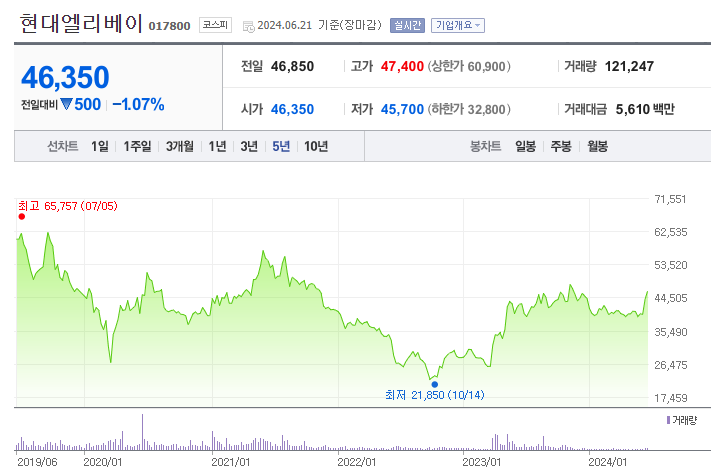Click the 저가 value 45,700
Viewport: 711px width, 475px height.
402,109
